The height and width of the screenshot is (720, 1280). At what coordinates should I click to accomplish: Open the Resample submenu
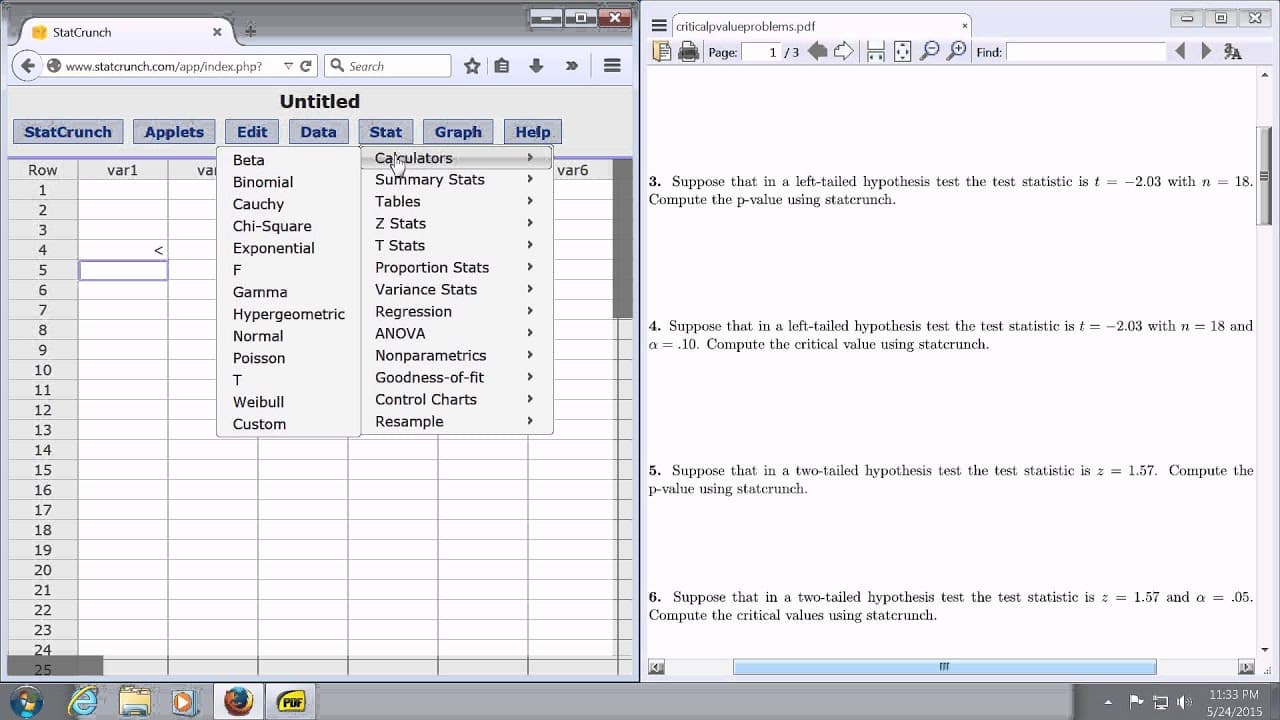pyautogui.click(x=455, y=422)
